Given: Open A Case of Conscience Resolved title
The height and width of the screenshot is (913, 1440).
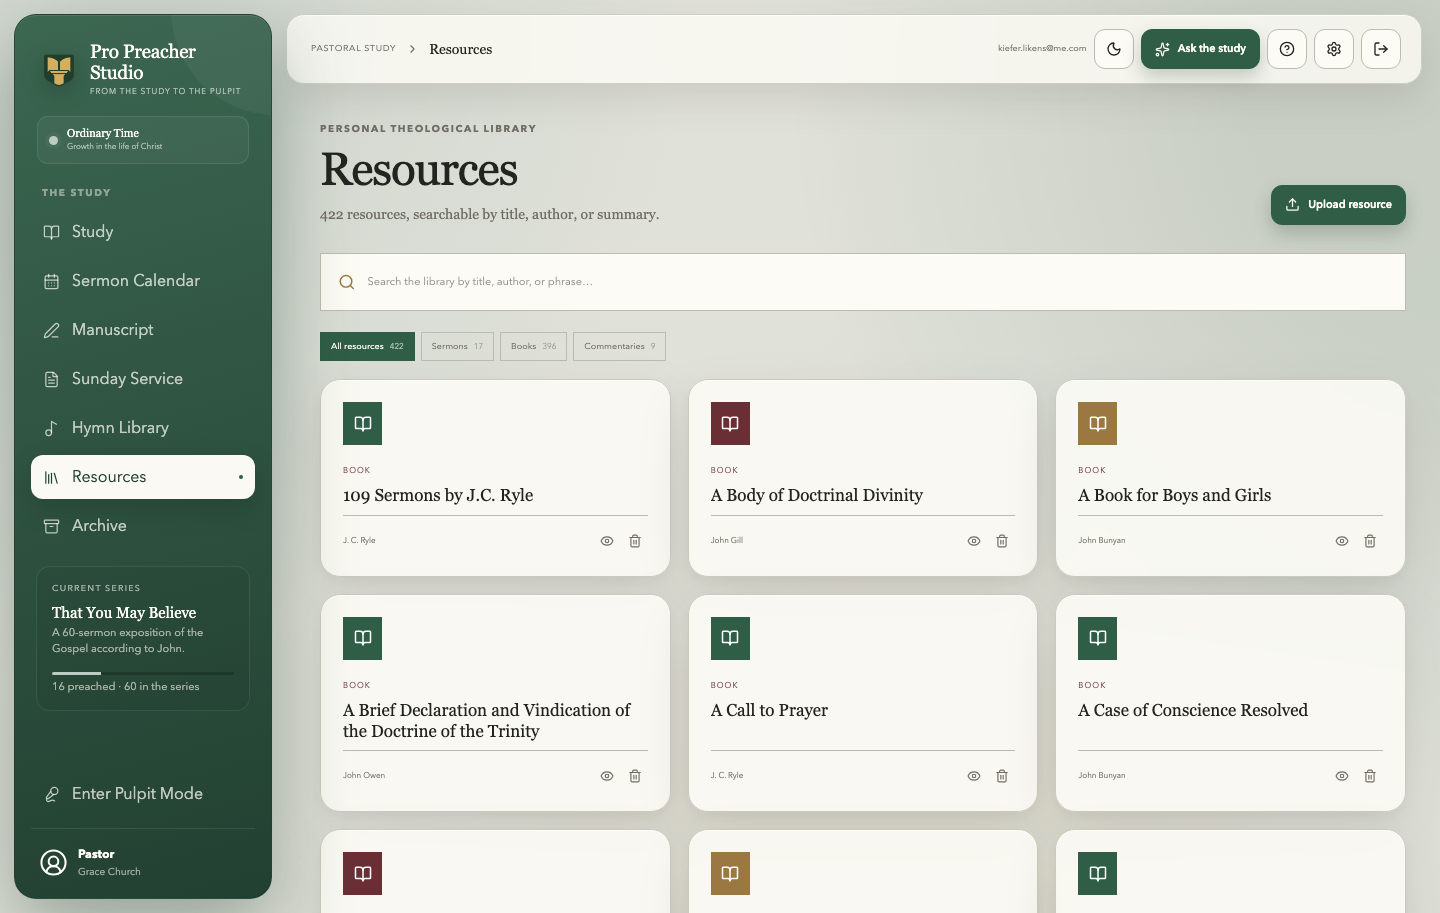Looking at the screenshot, I should point(1193,710).
